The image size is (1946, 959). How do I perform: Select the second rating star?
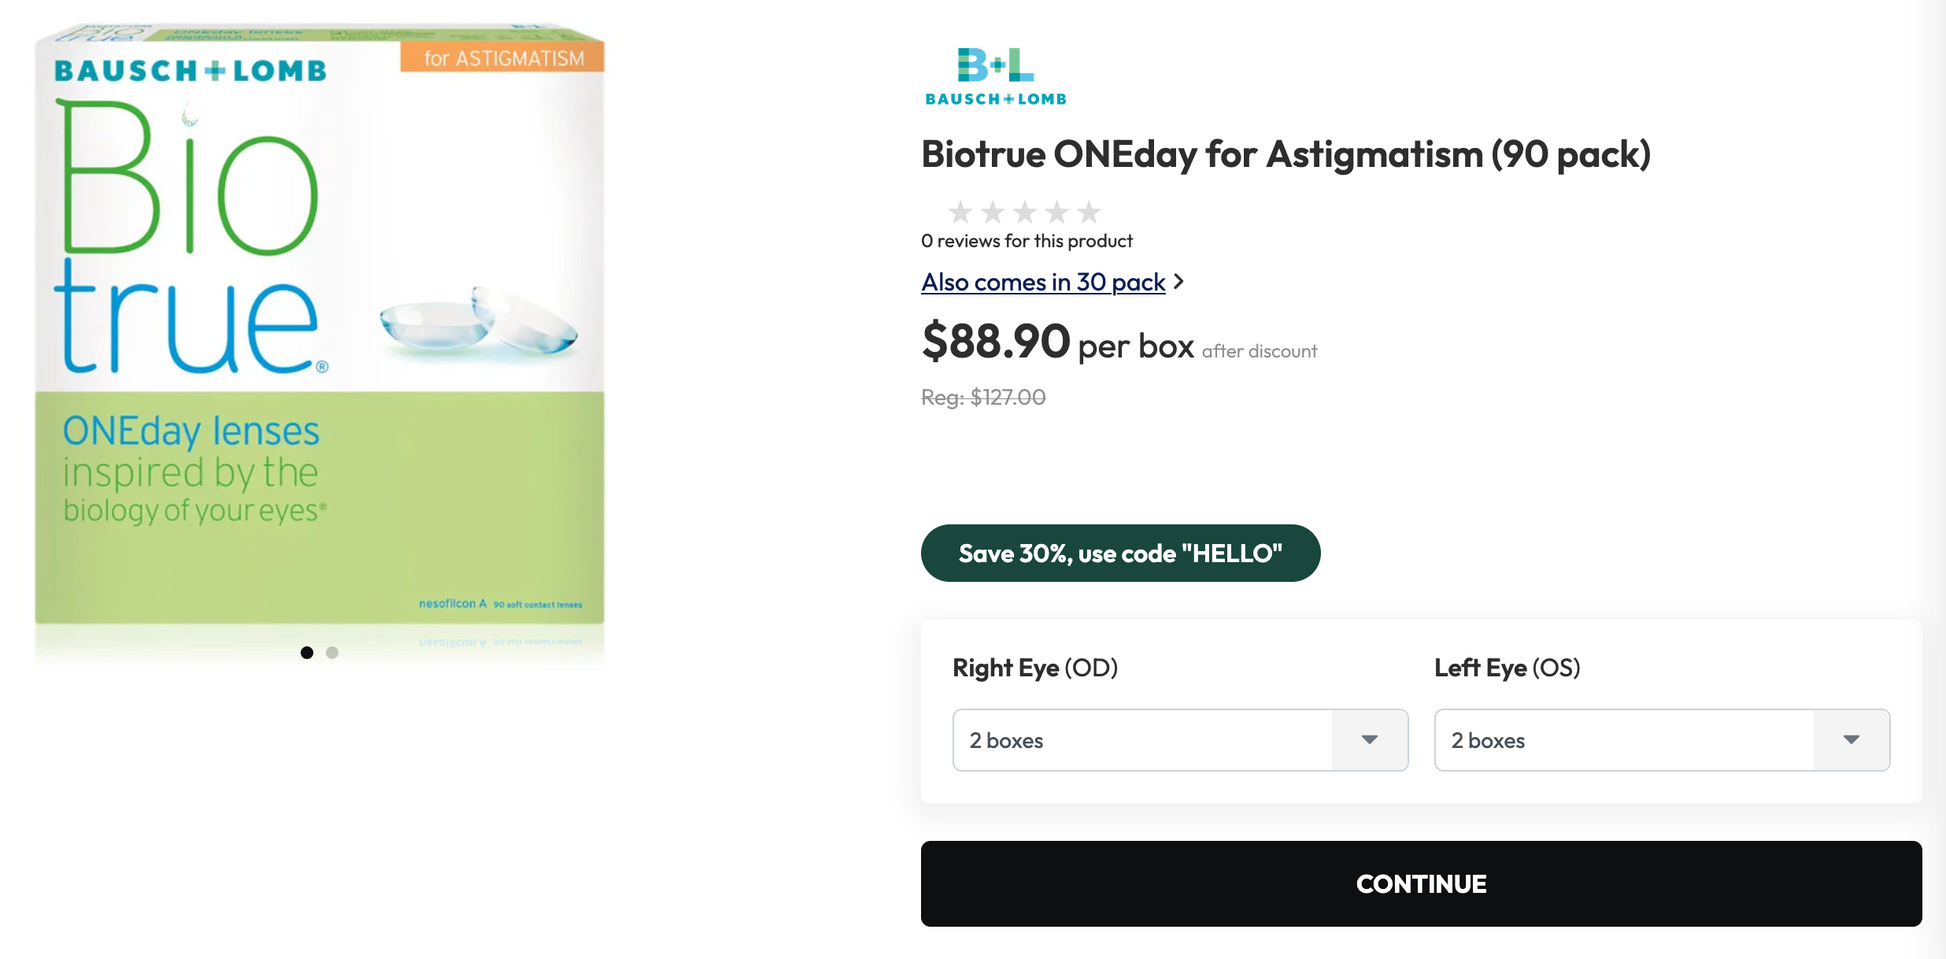coord(992,212)
